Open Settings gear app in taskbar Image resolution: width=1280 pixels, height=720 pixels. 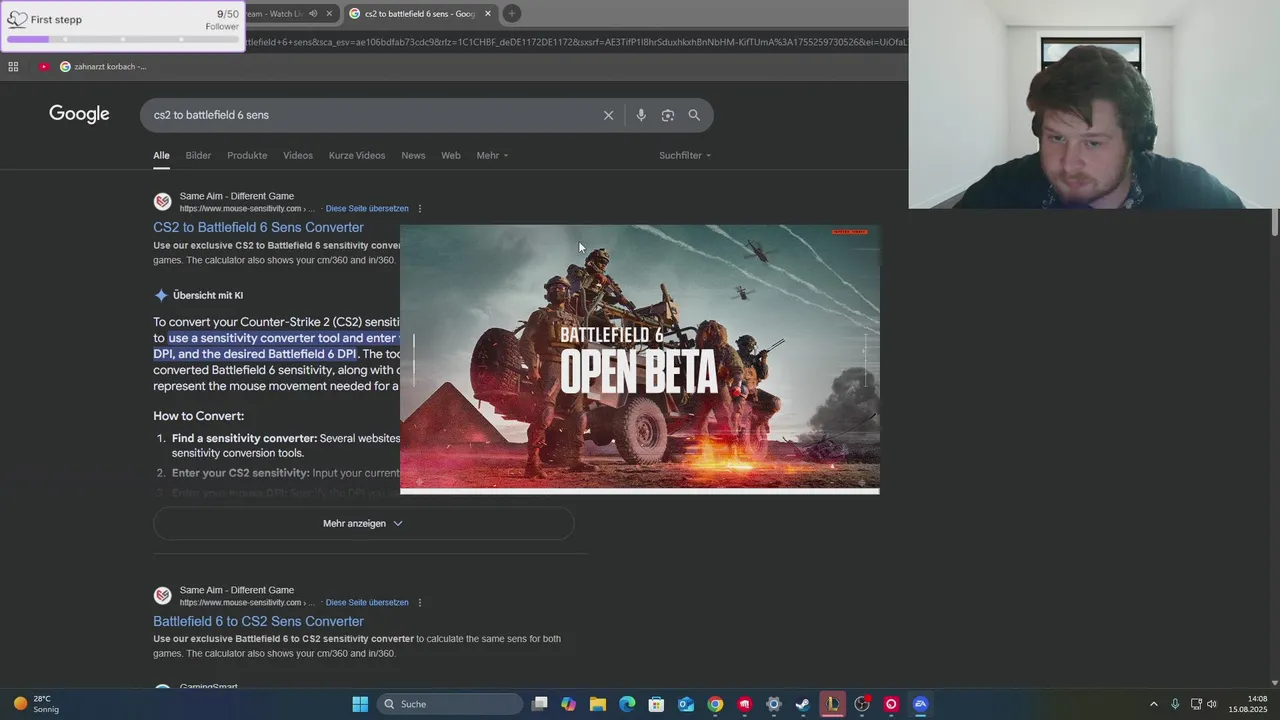(773, 704)
